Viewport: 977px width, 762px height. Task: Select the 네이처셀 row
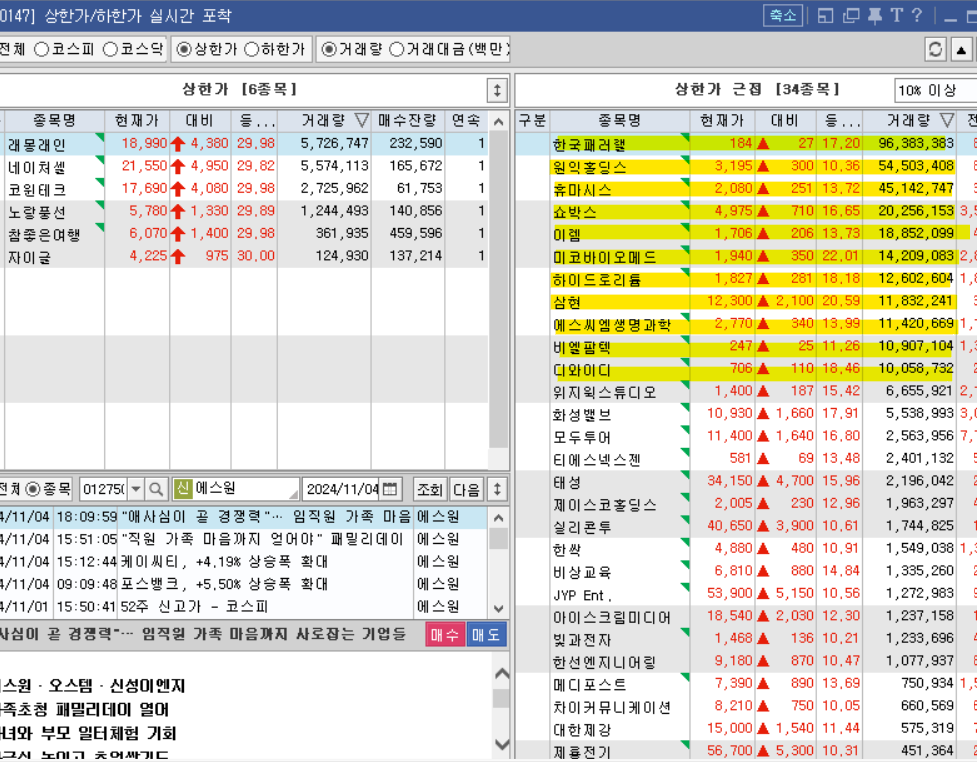click(244, 166)
